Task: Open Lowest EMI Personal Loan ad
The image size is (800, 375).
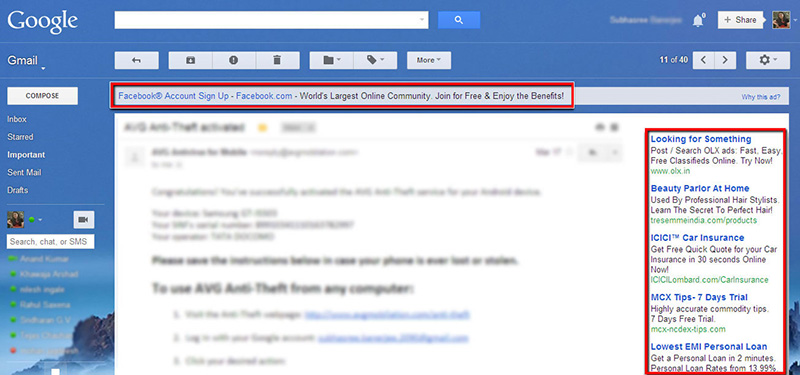Action: pyautogui.click(x=709, y=346)
